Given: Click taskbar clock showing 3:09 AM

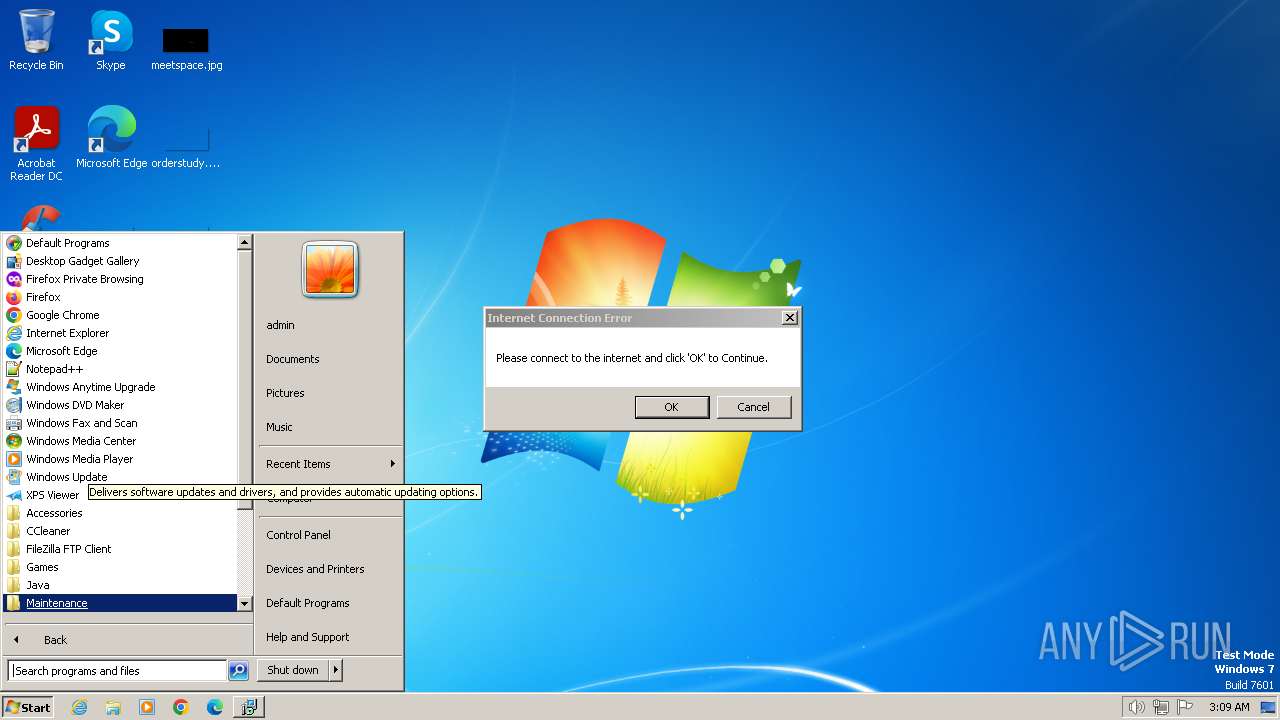Looking at the screenshot, I should pyautogui.click(x=1229, y=707).
